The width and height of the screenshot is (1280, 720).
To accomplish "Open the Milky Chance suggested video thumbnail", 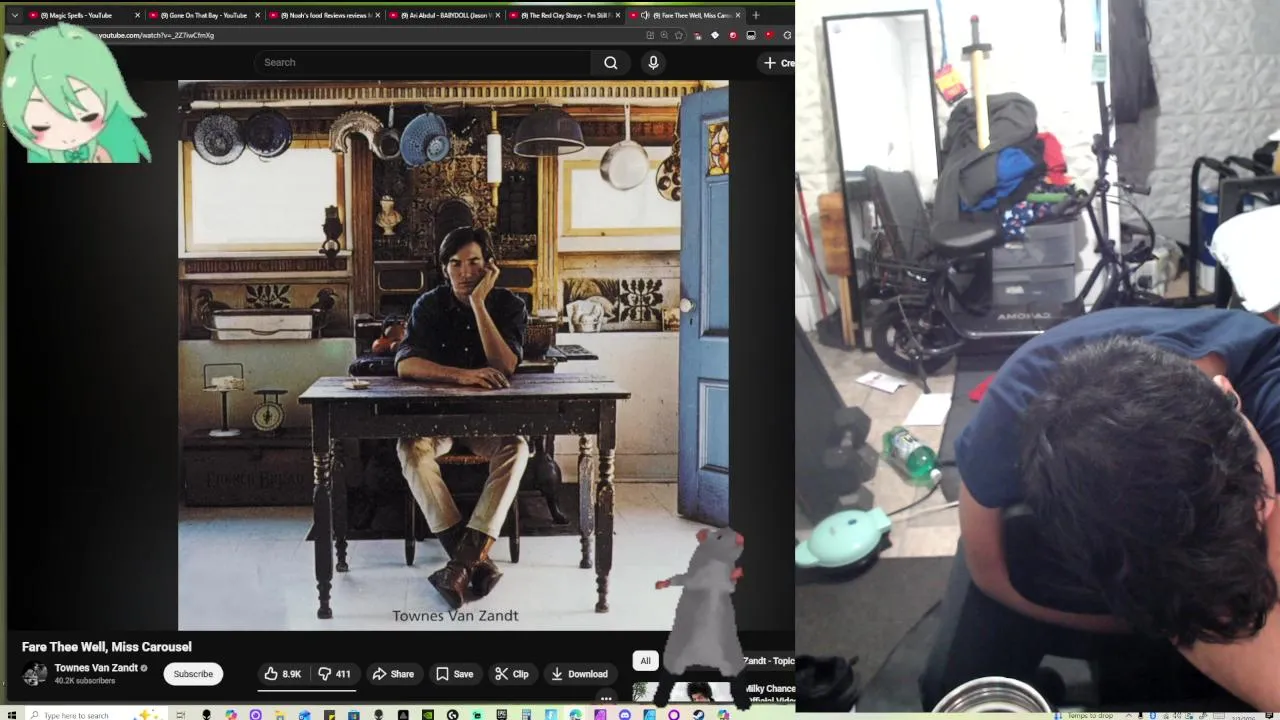I will tap(683, 692).
